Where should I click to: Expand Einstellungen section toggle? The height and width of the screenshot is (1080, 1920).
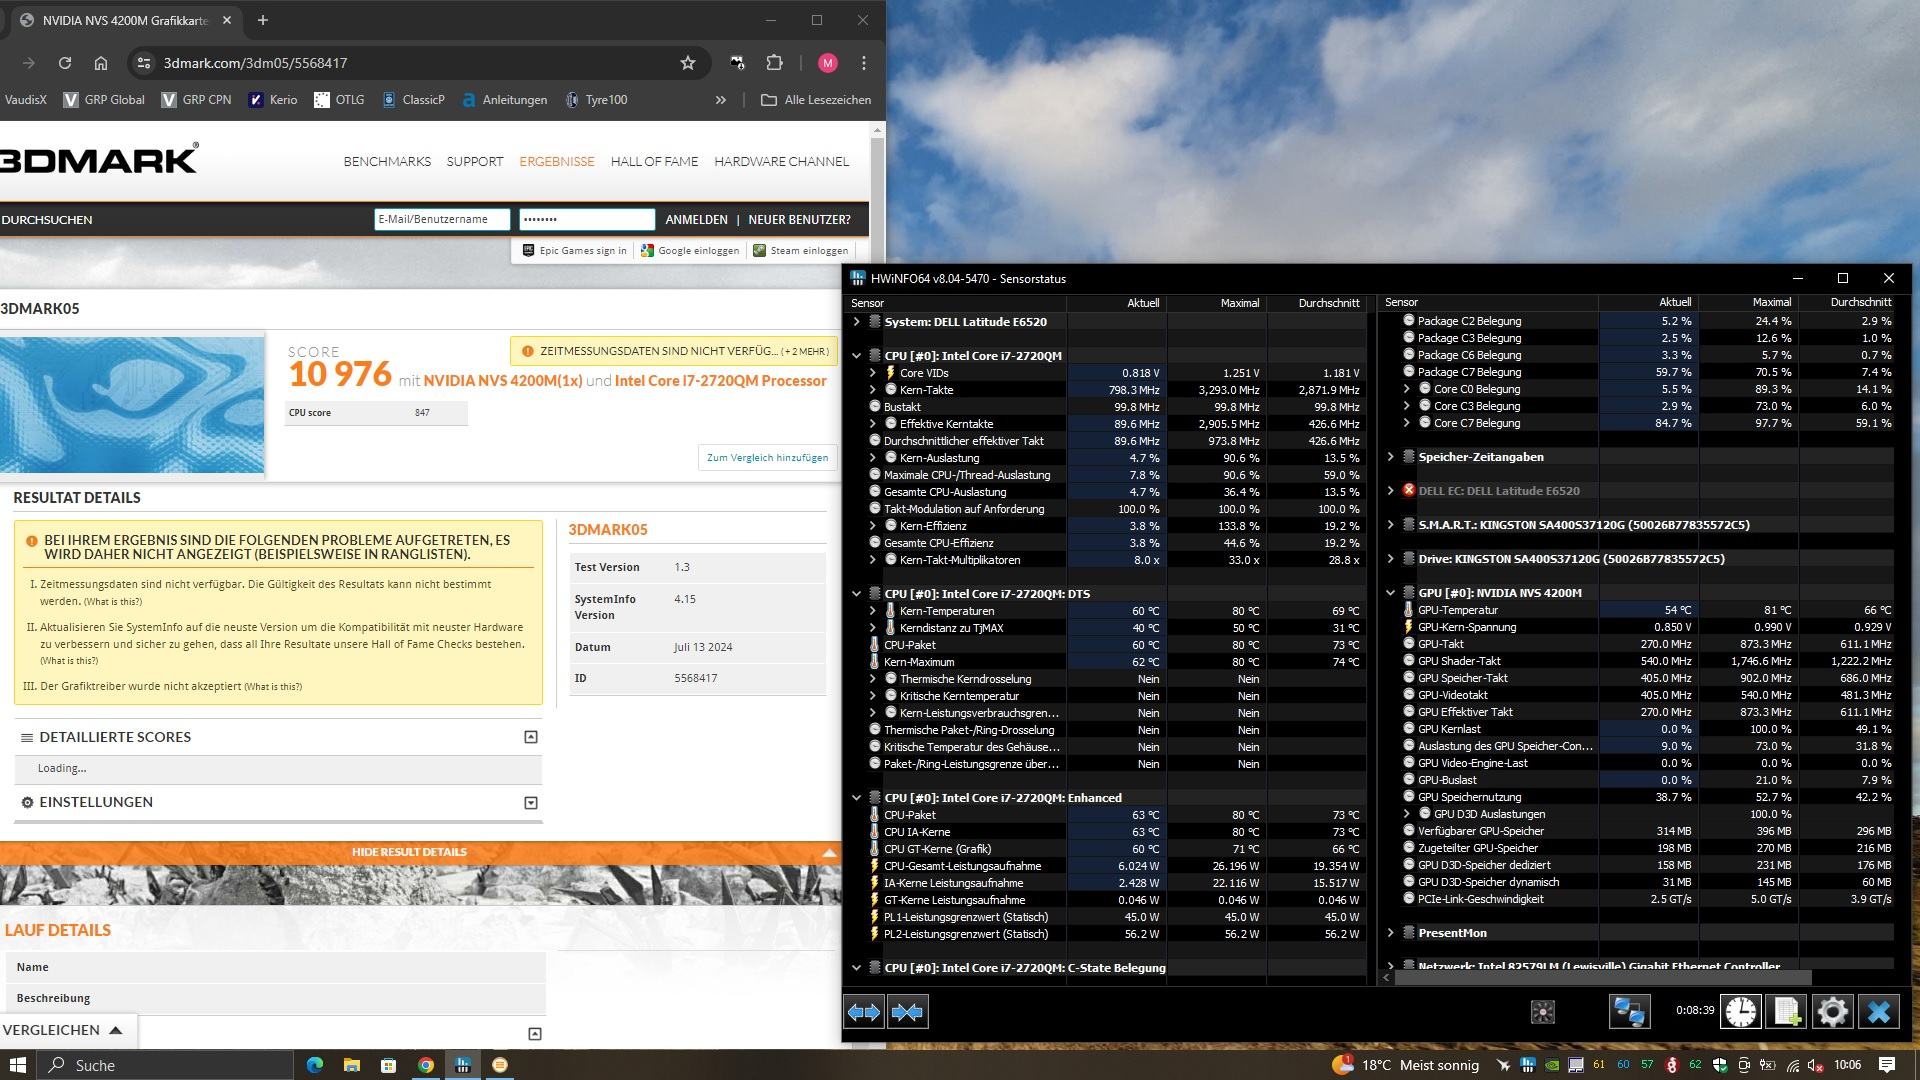pos(531,803)
